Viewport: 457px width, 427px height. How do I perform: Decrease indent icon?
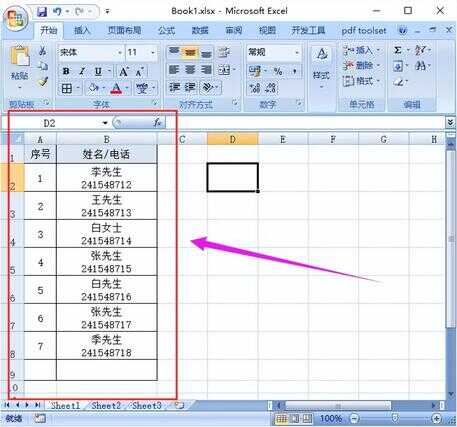point(174,88)
